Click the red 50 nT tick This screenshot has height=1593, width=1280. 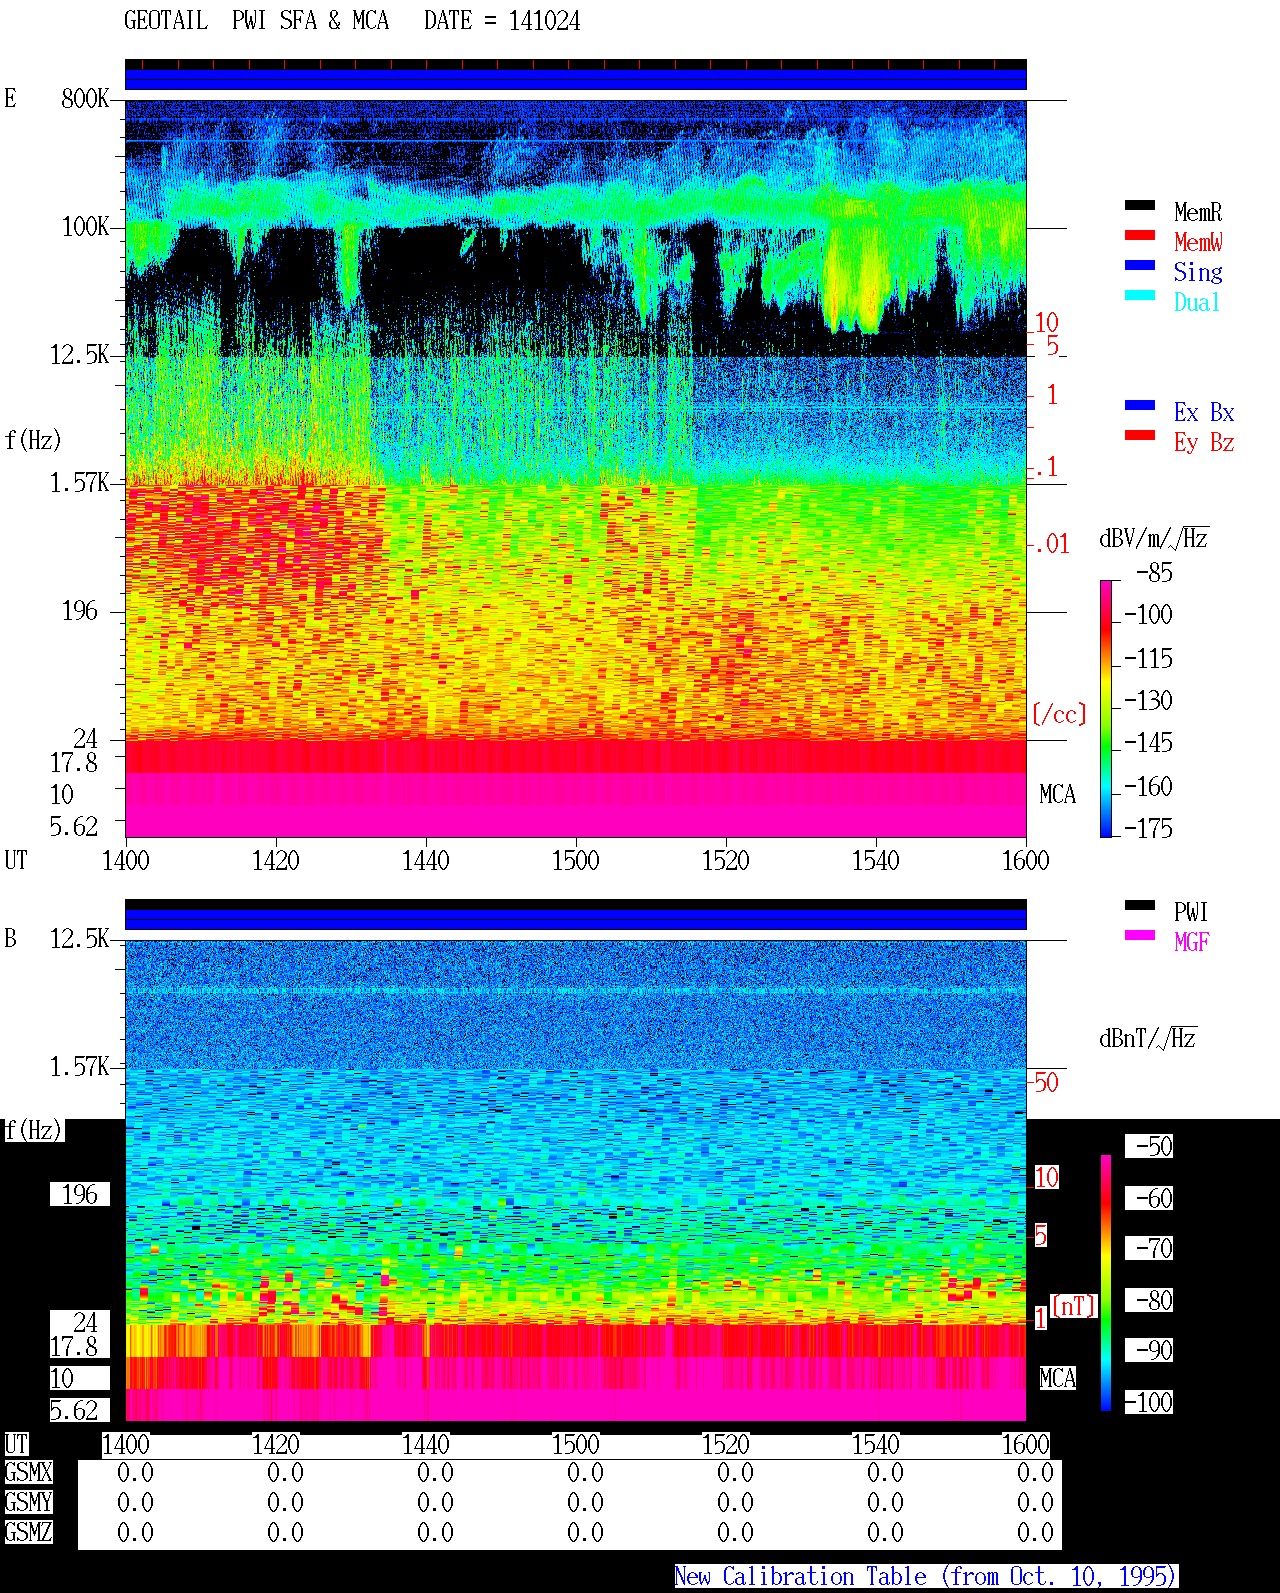tap(1046, 1082)
